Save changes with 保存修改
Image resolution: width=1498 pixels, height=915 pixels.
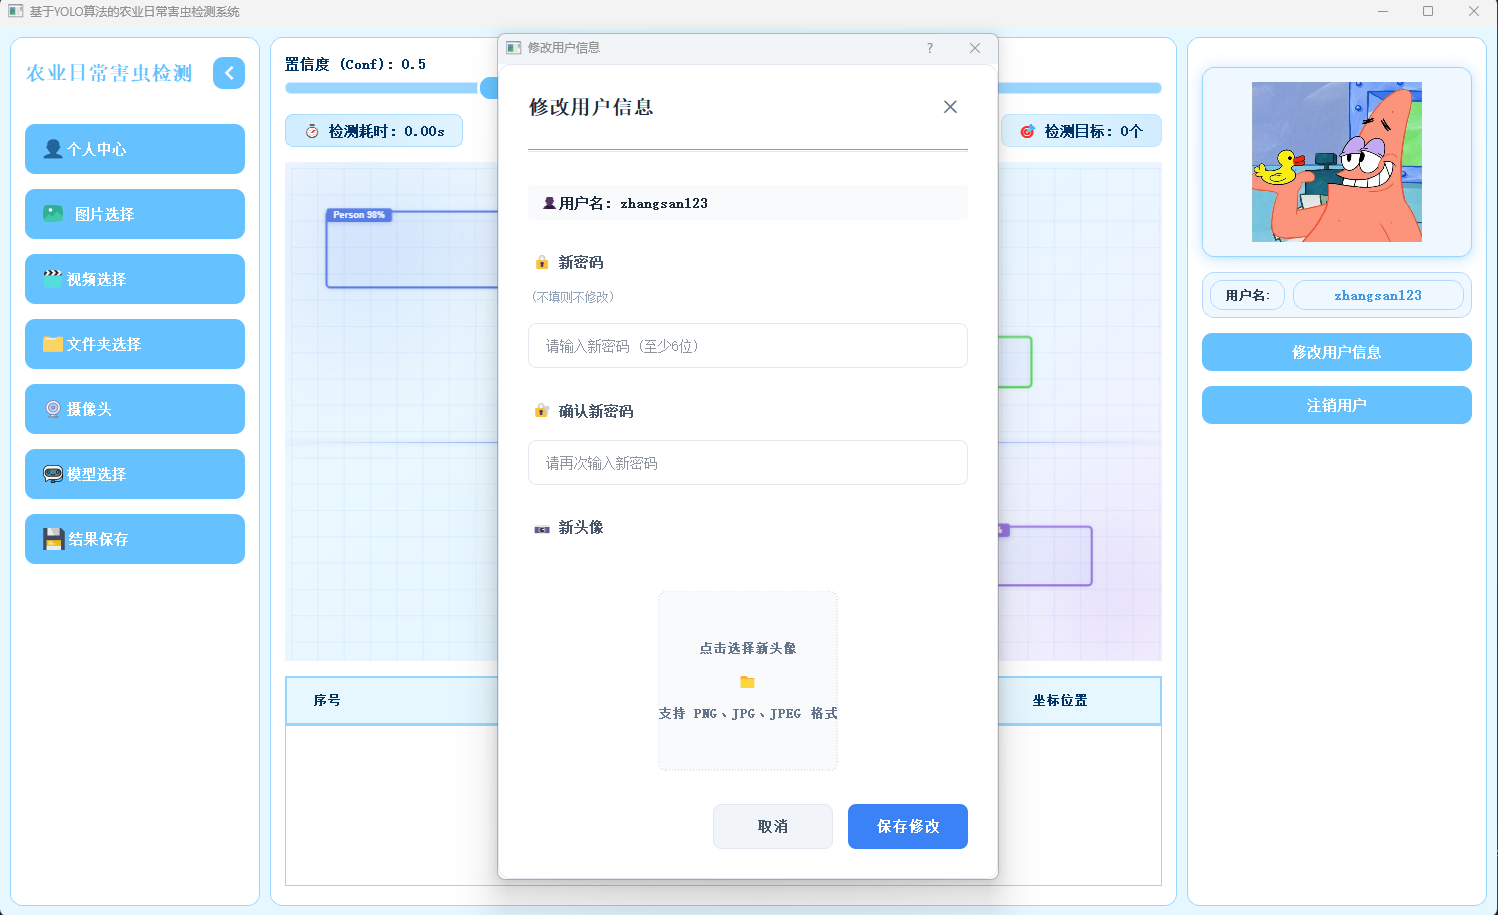click(907, 826)
